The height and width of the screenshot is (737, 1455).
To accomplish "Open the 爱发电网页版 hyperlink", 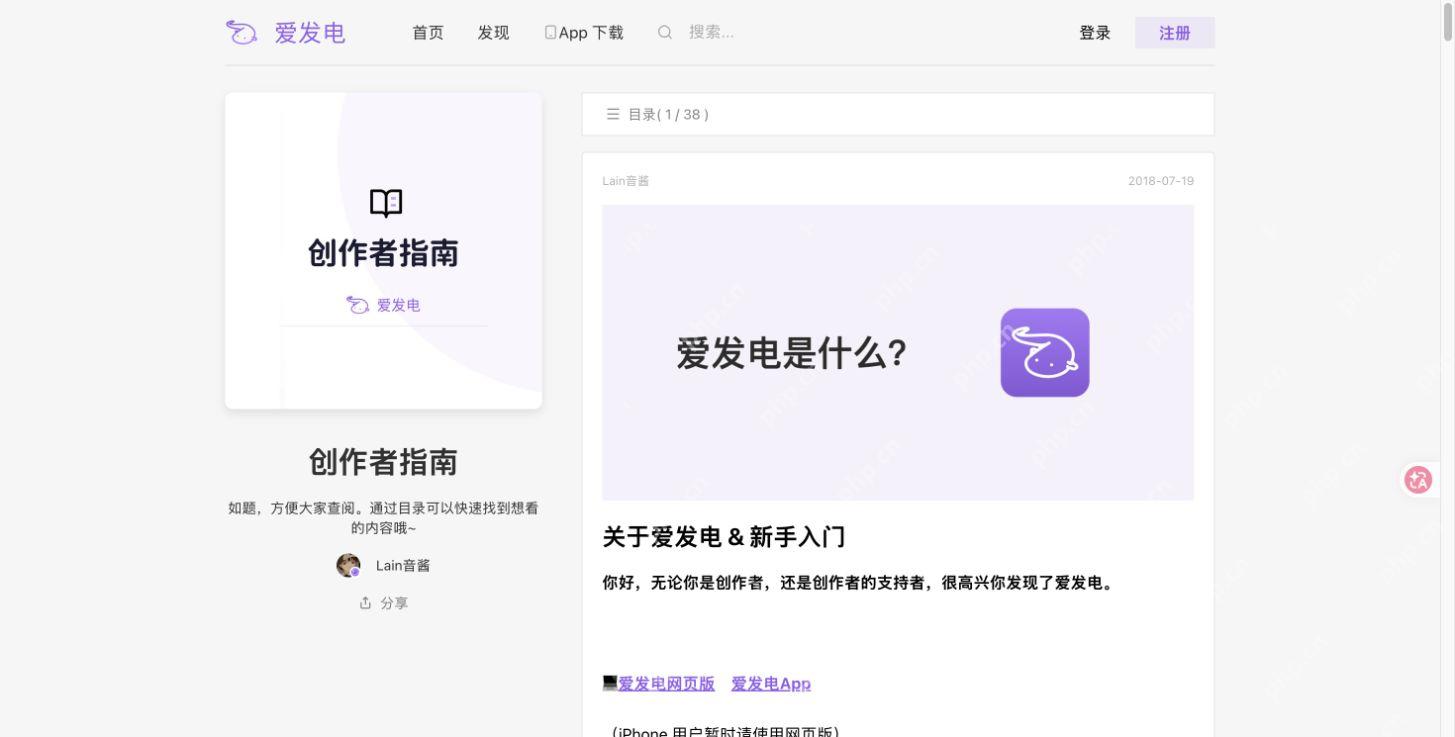I will pos(667,684).
